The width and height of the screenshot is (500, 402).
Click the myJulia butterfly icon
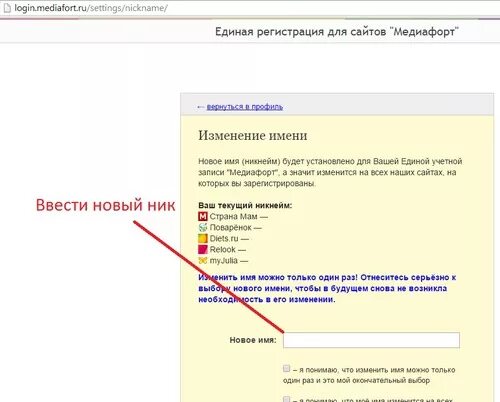[203, 260]
